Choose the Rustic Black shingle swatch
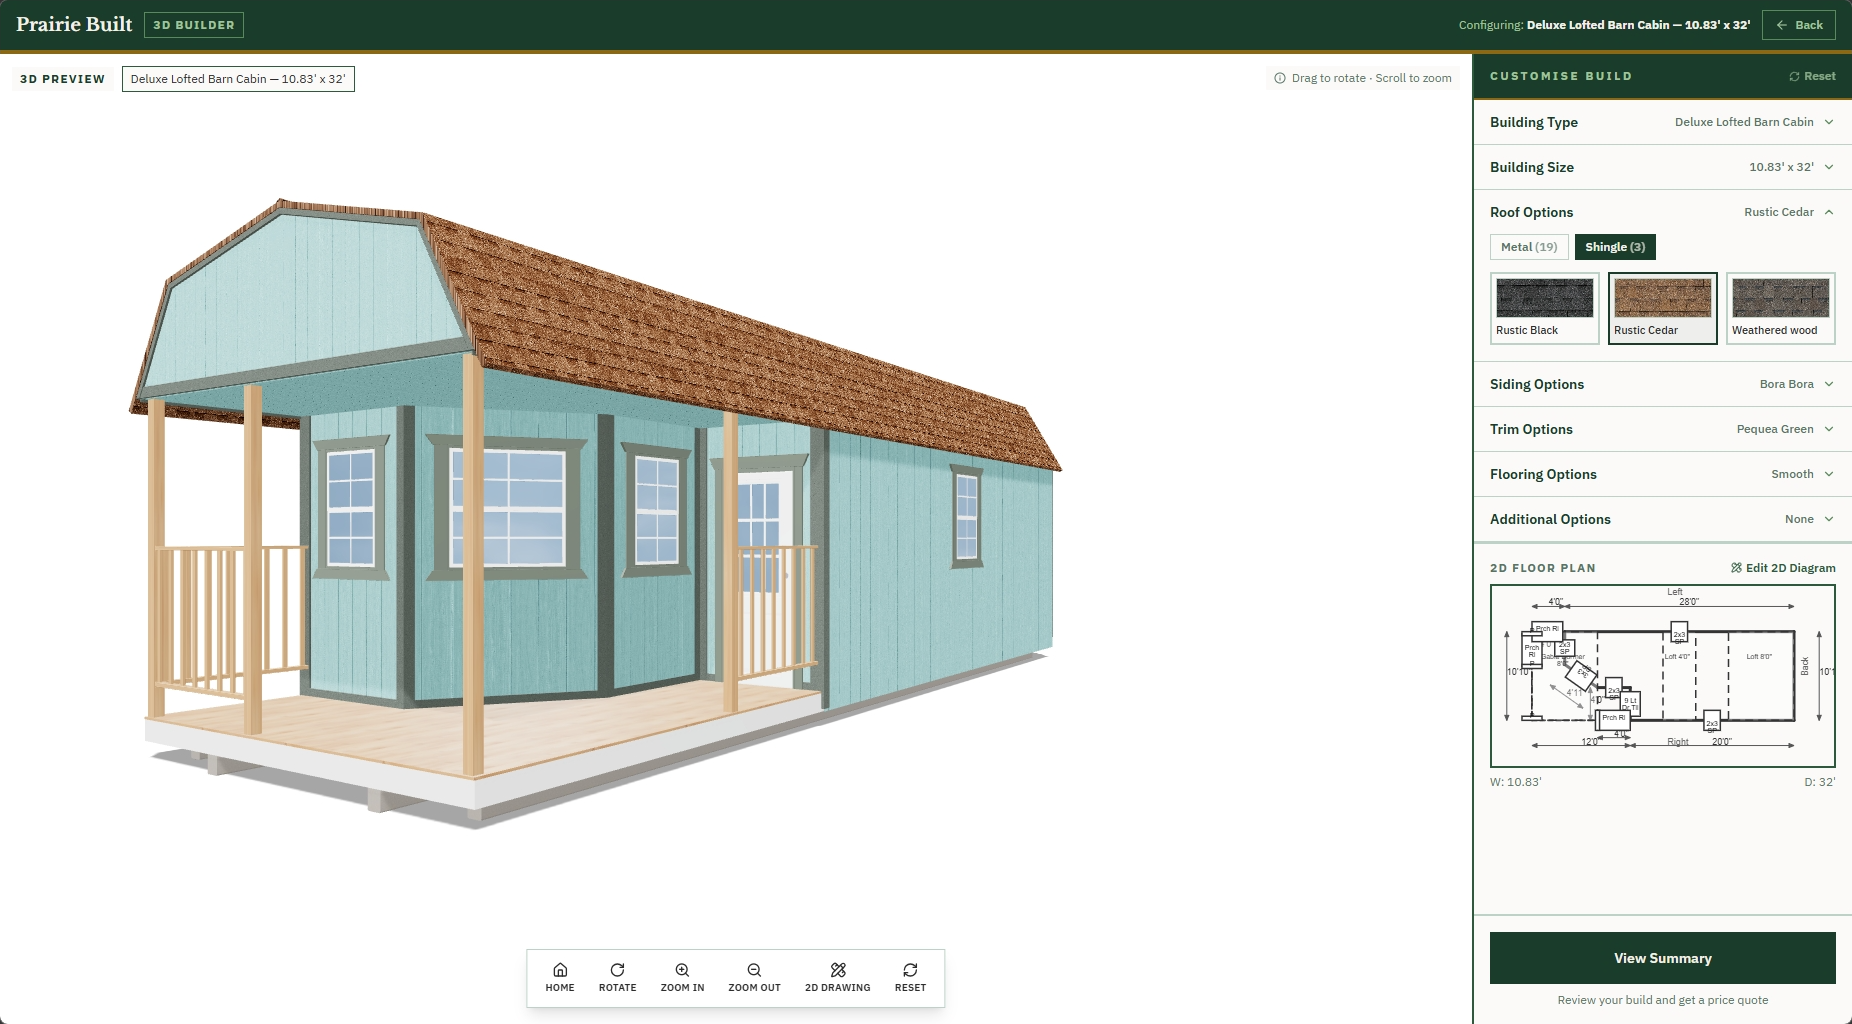The height and width of the screenshot is (1024, 1852). 1544,308
